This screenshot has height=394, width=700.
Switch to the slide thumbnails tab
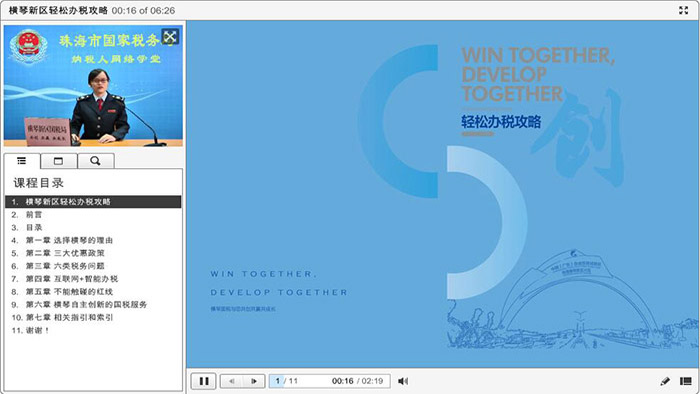(x=58, y=161)
